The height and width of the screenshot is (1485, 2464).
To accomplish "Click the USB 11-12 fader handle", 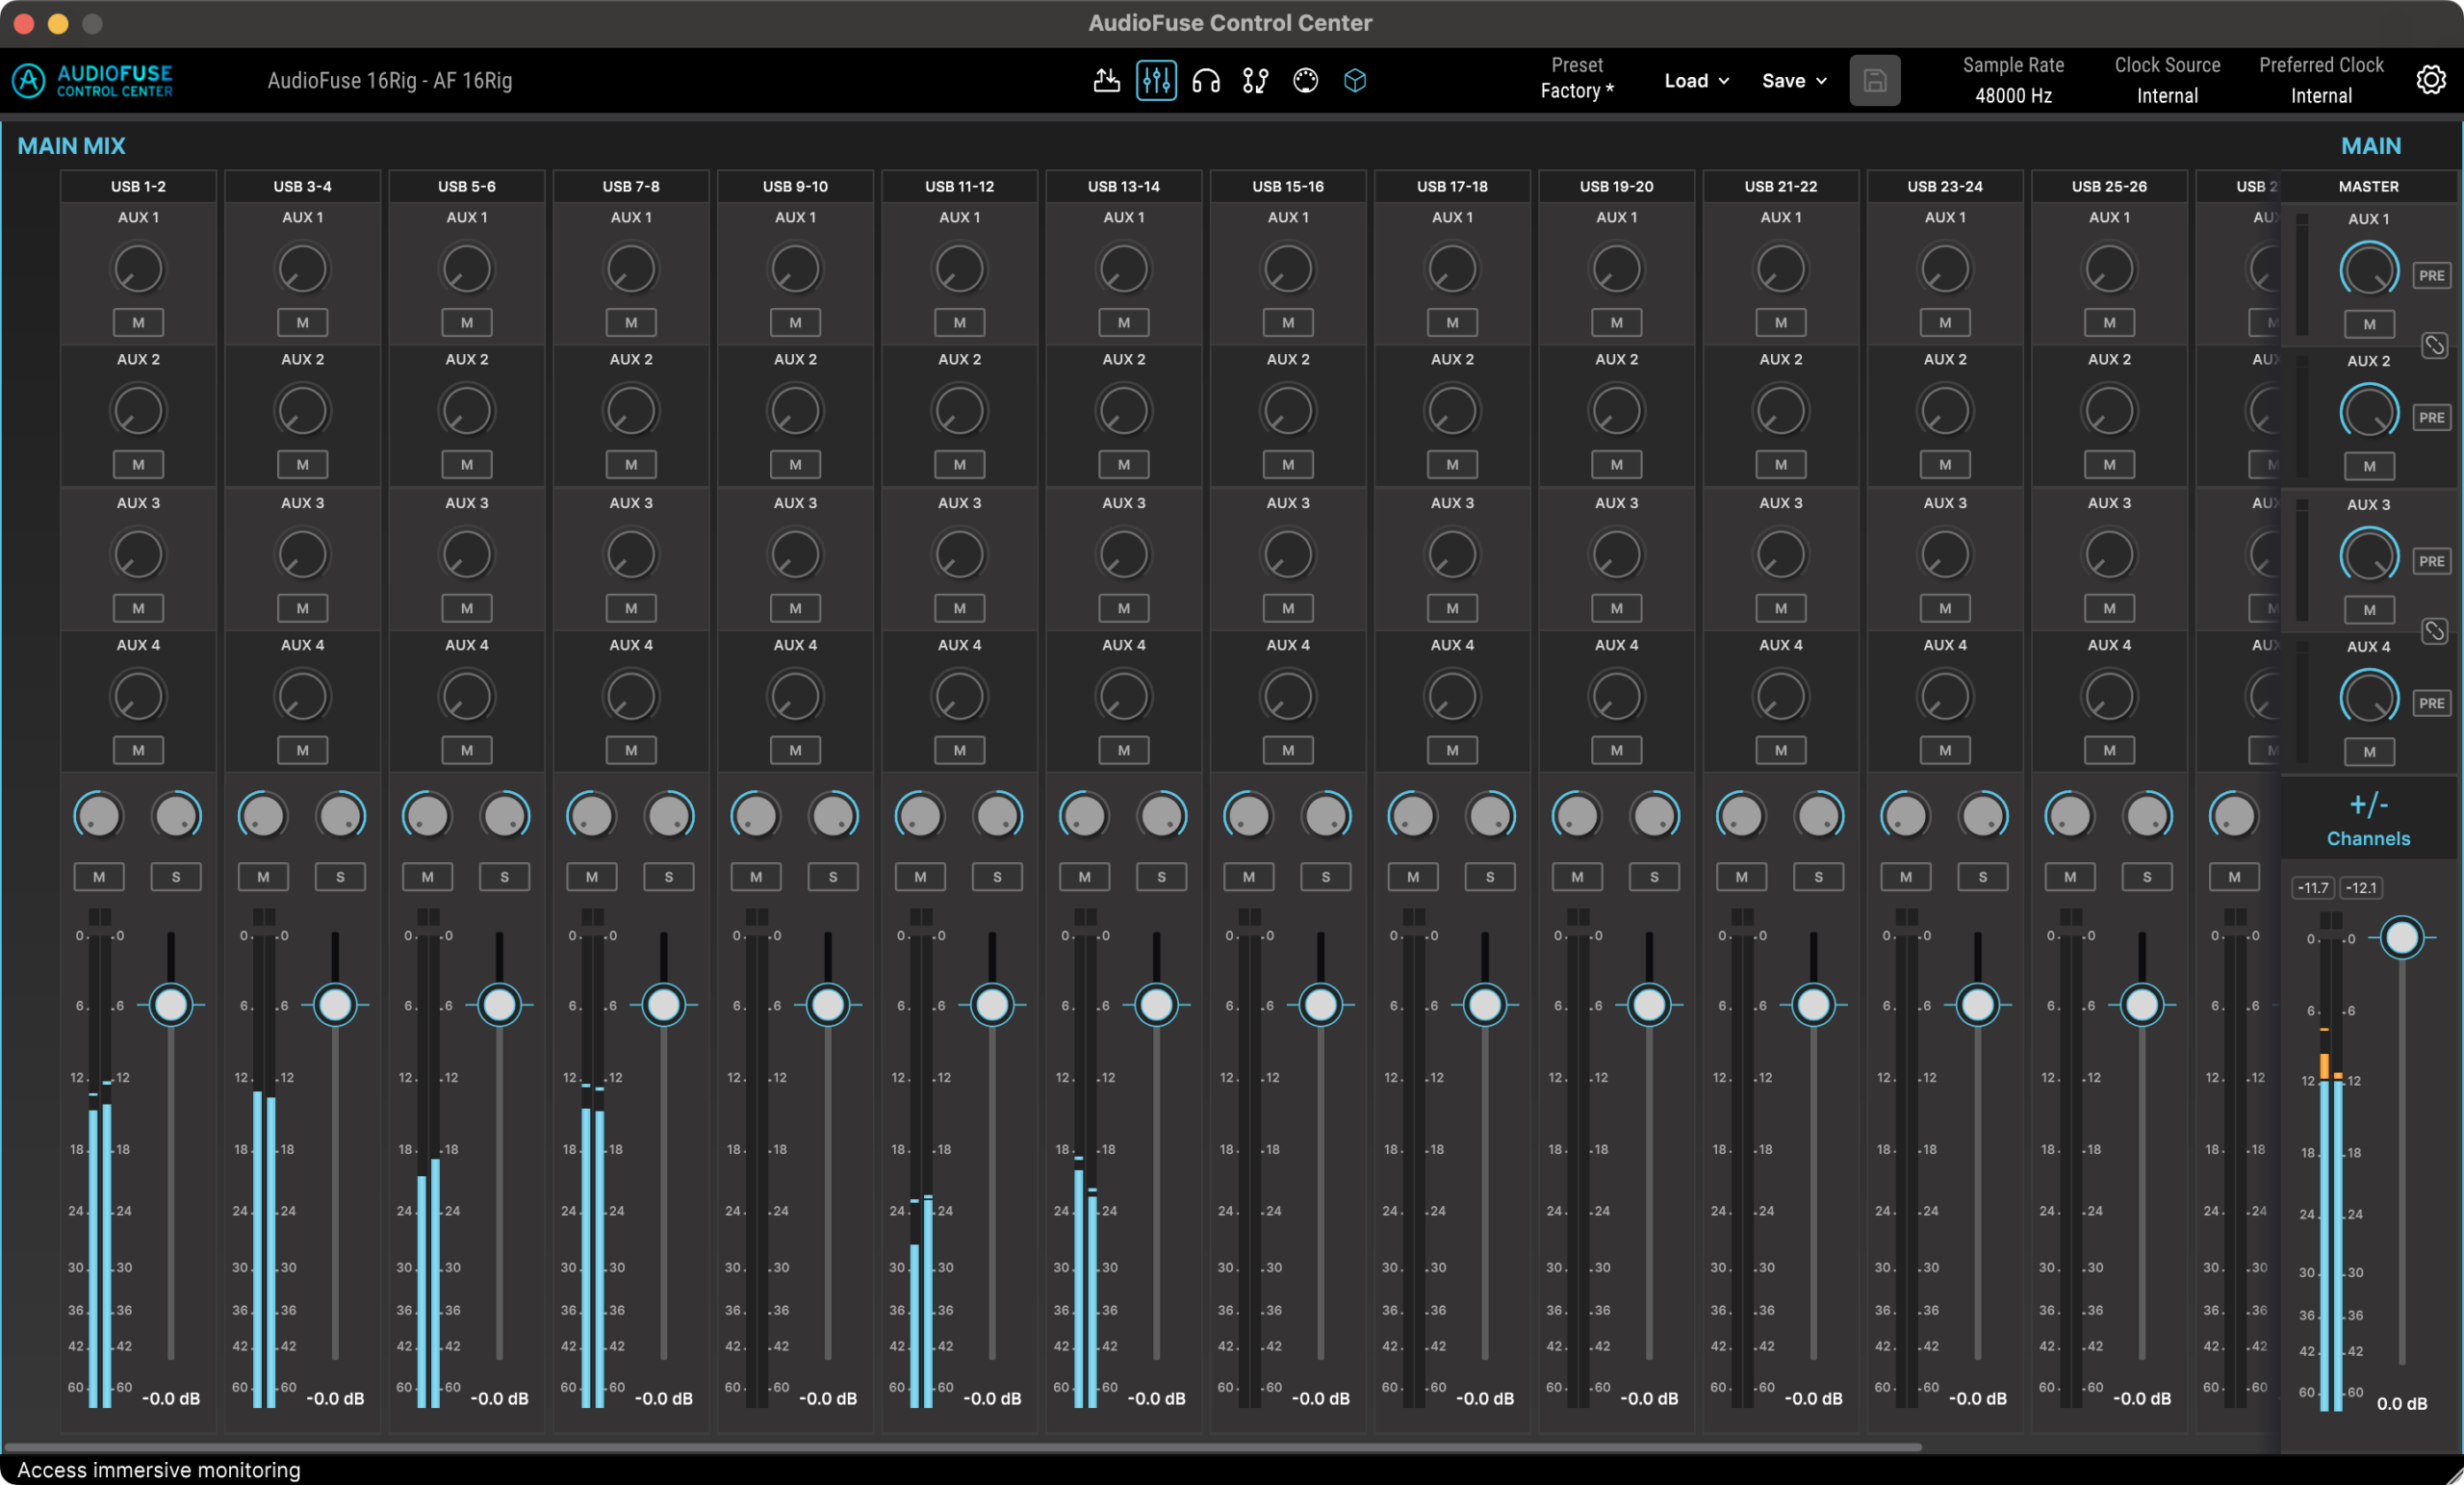I will coord(992,1005).
